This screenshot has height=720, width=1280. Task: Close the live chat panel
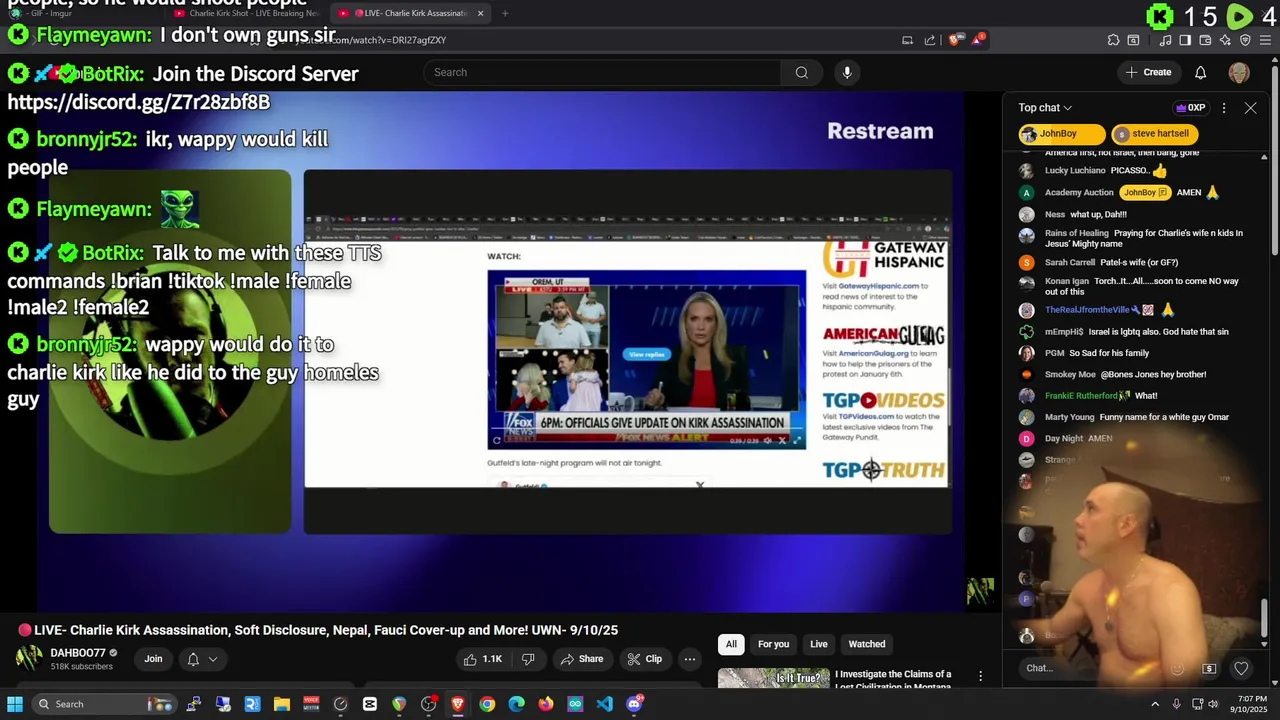pyautogui.click(x=1250, y=108)
